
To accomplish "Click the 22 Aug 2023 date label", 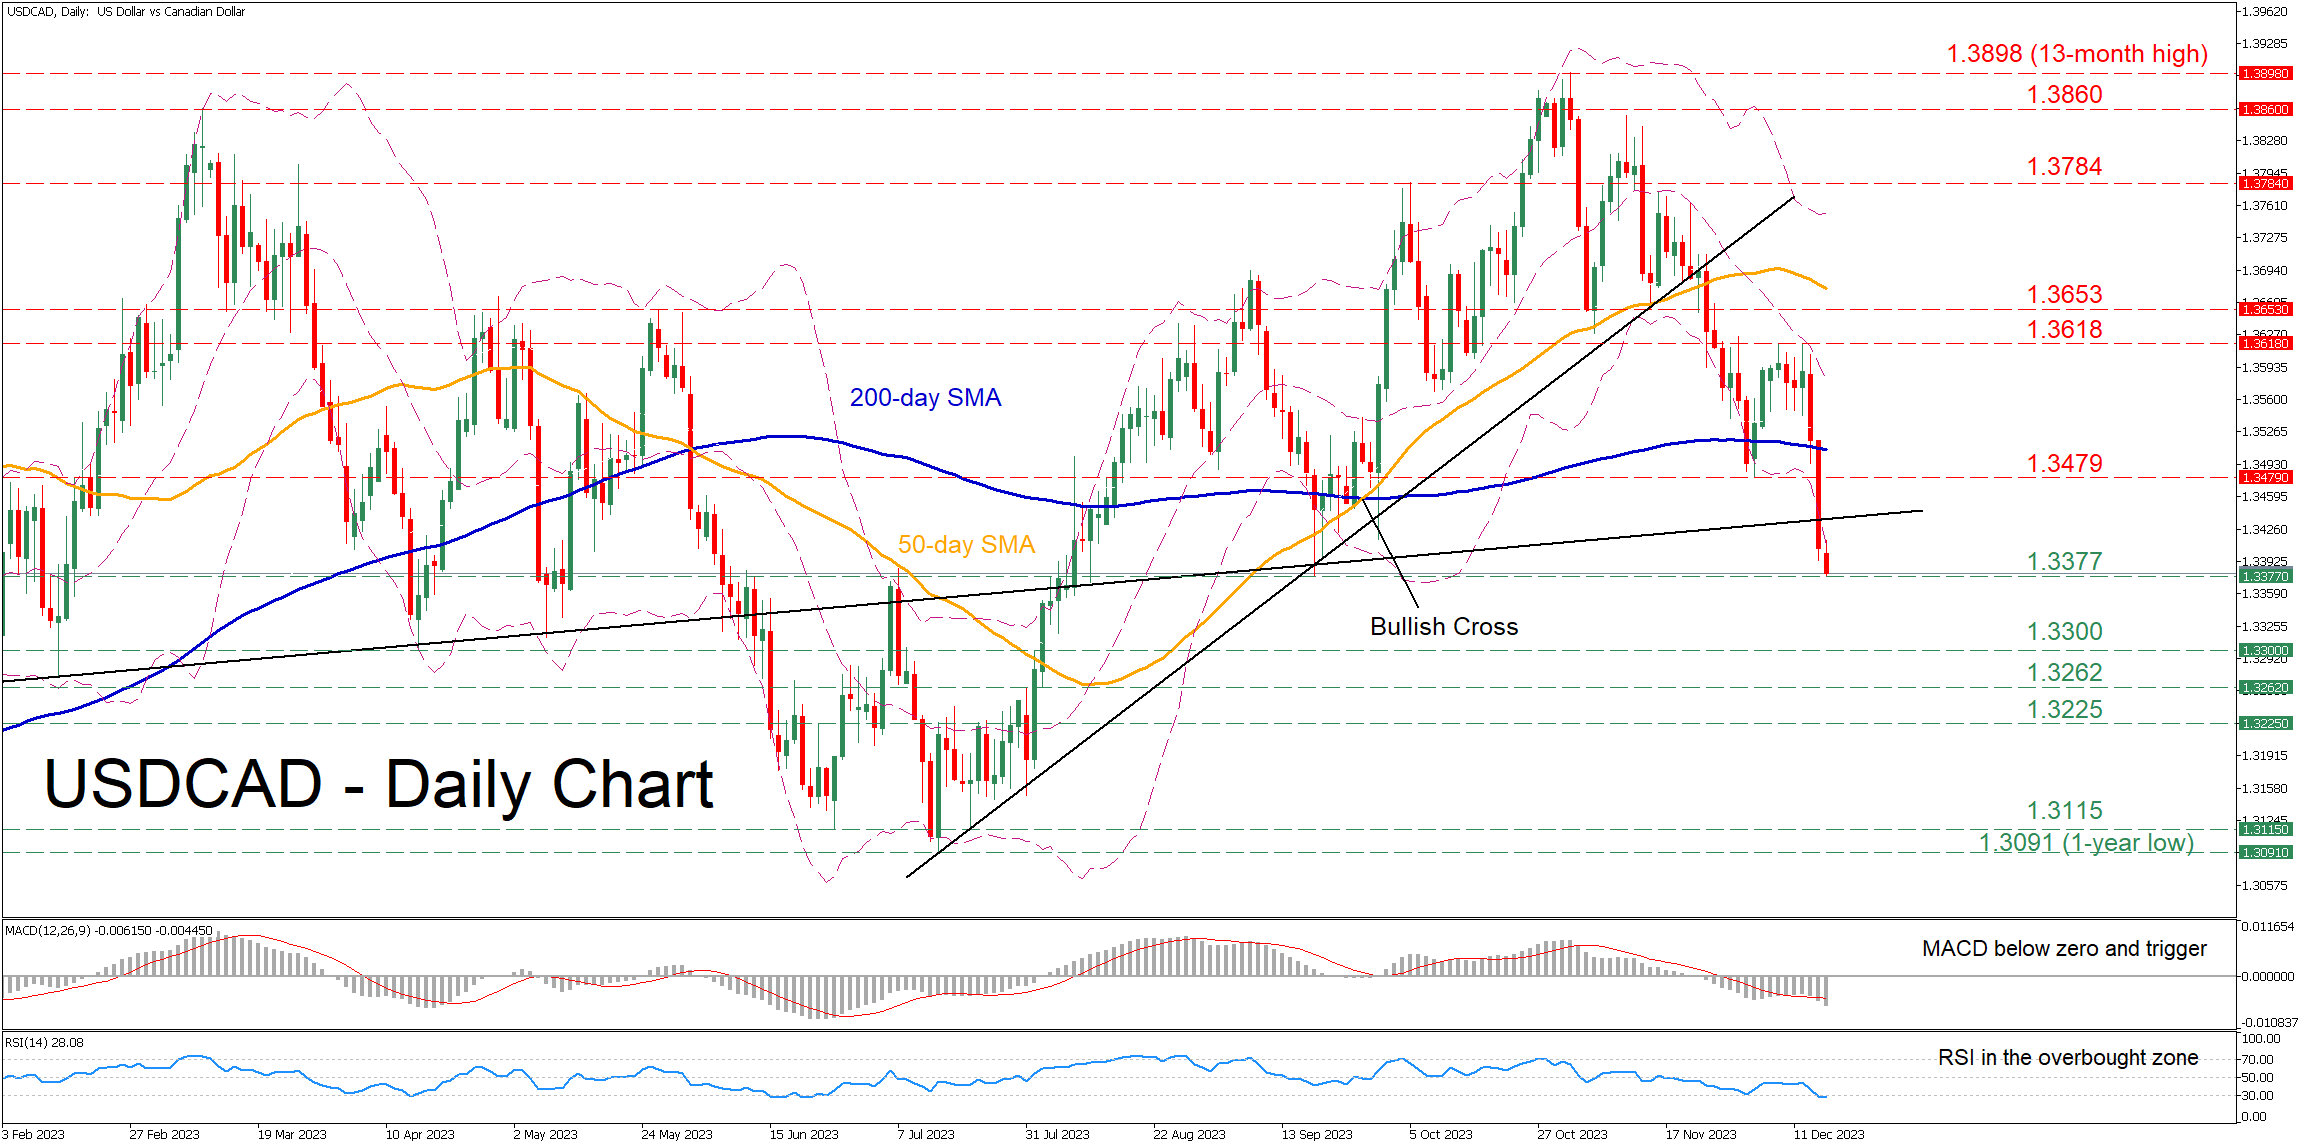I will (1189, 1135).
